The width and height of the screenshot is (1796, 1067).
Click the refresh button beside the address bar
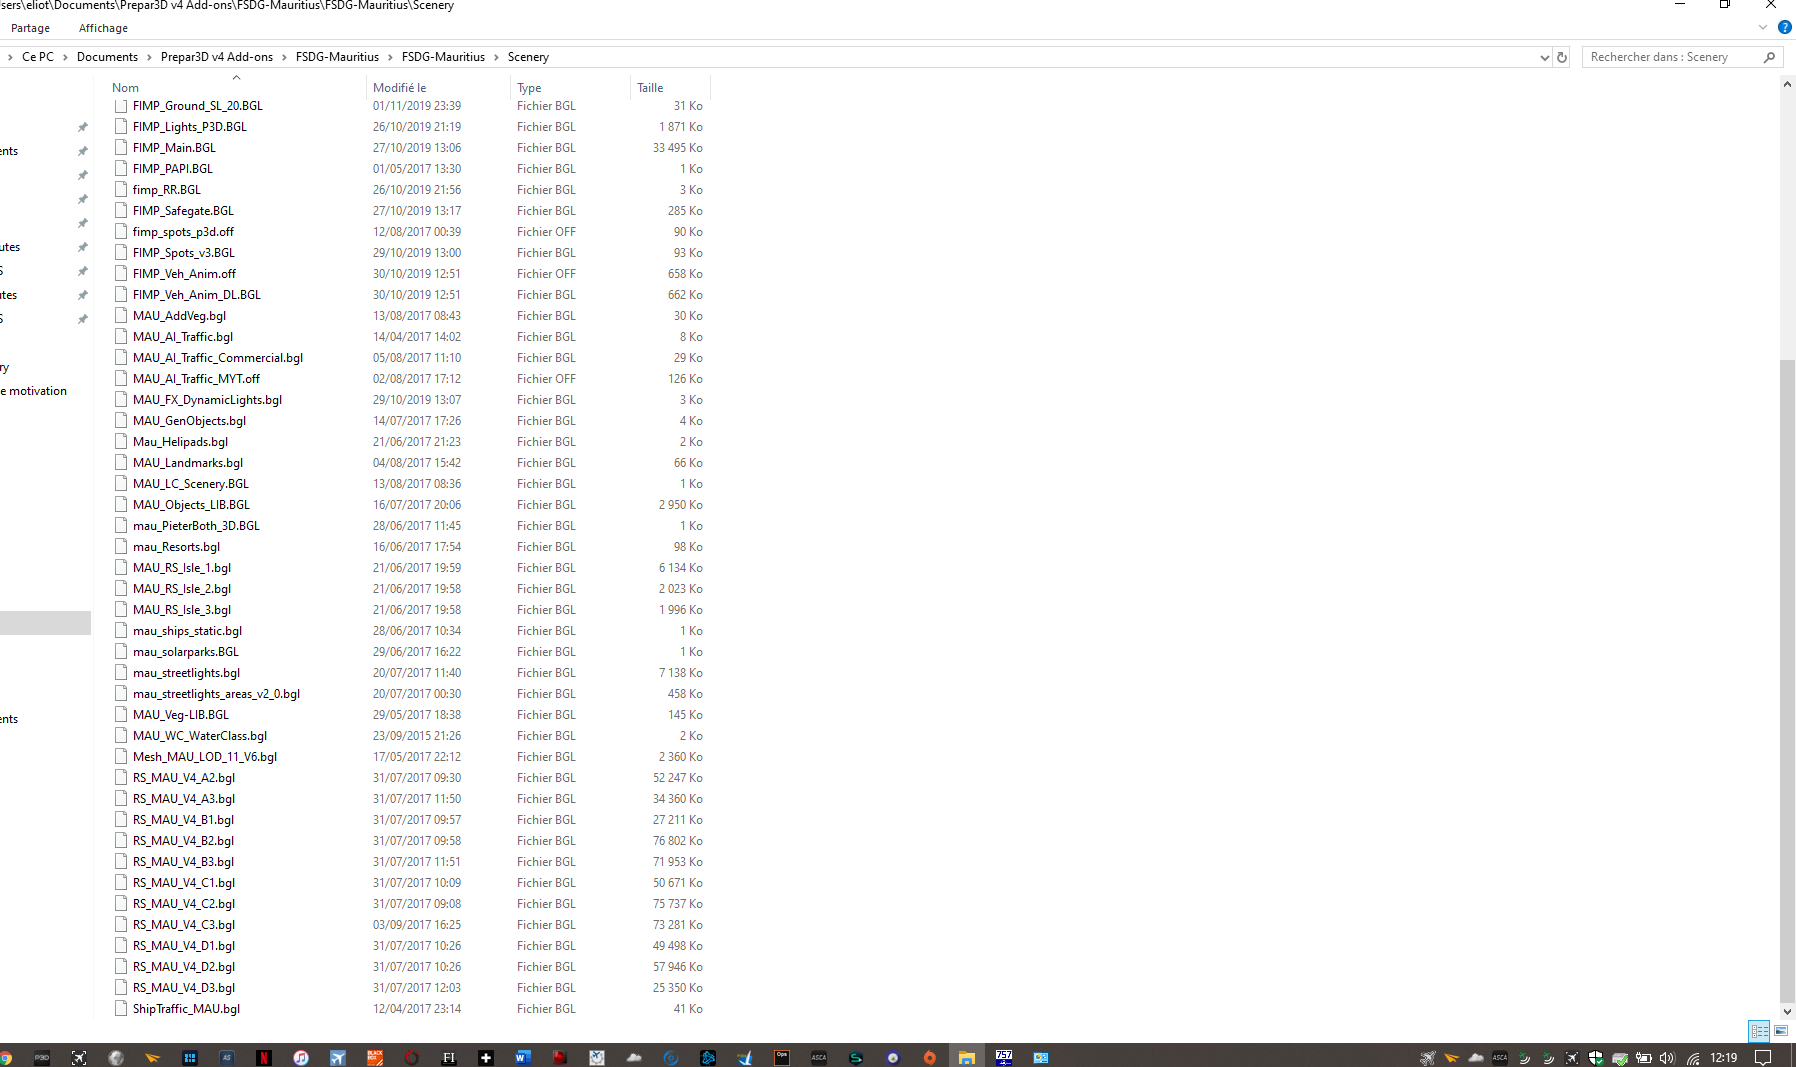pos(1562,58)
